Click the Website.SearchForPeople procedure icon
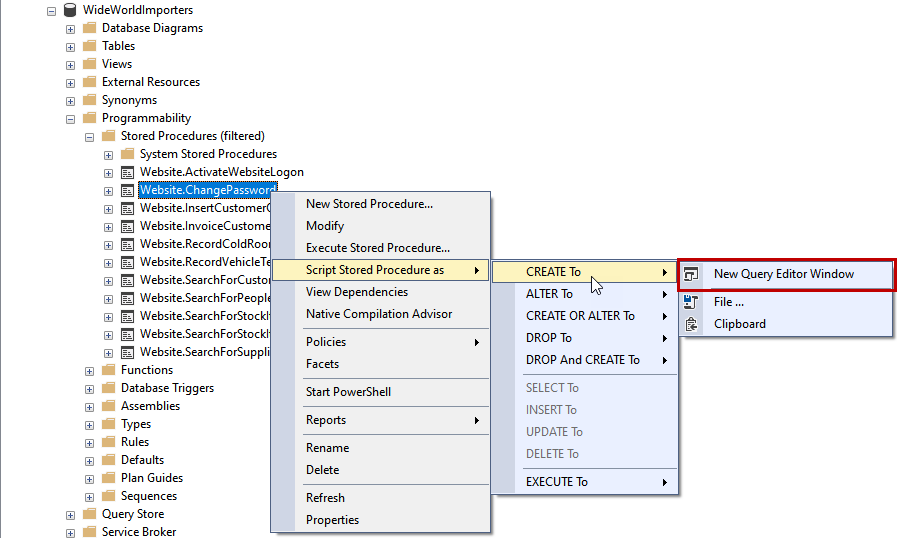This screenshot has height=538, width=897. [x=128, y=298]
